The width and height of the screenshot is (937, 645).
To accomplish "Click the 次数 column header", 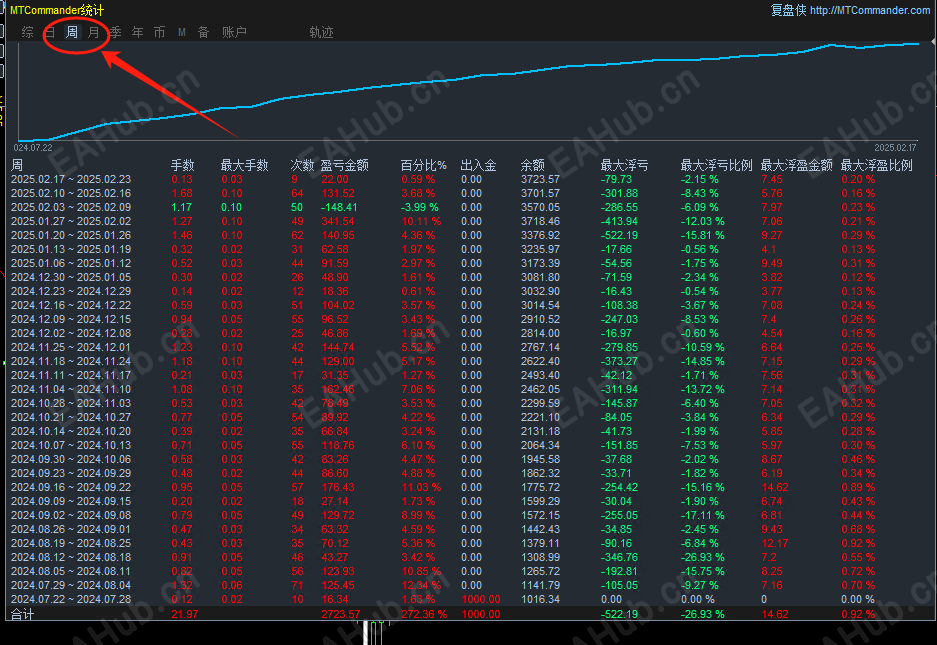I will [x=302, y=166].
